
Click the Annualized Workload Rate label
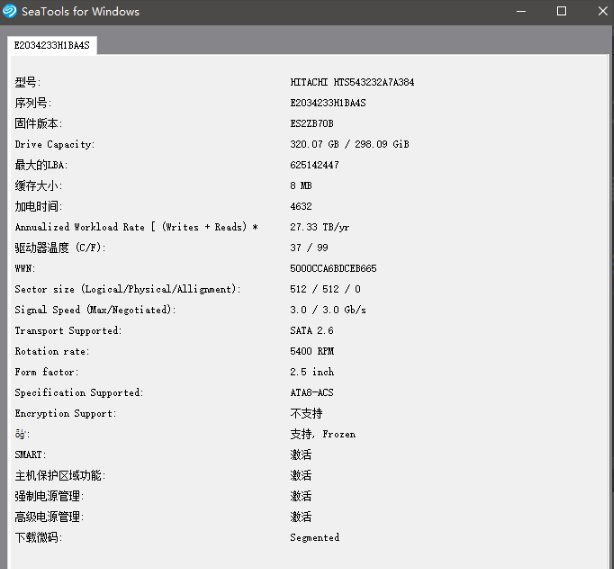click(136, 227)
